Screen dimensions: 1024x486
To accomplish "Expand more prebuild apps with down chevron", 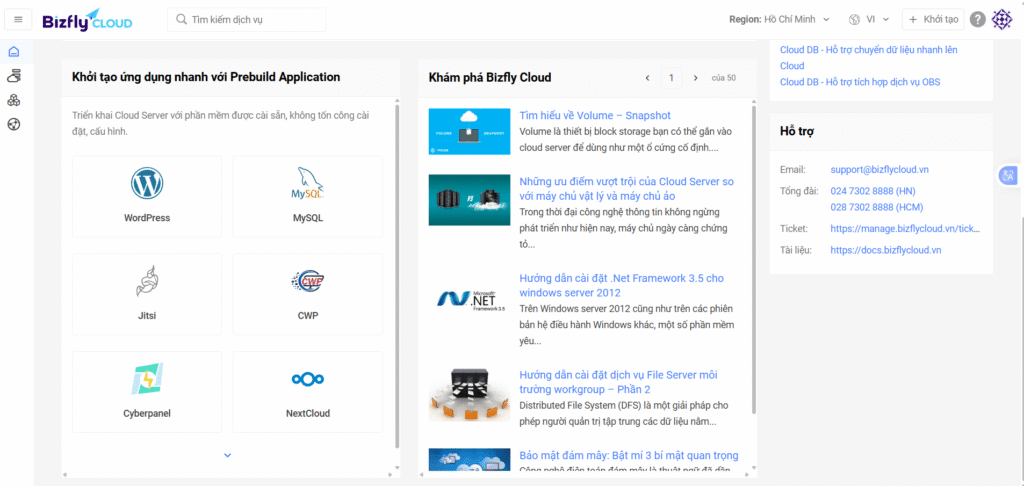I will [228, 455].
